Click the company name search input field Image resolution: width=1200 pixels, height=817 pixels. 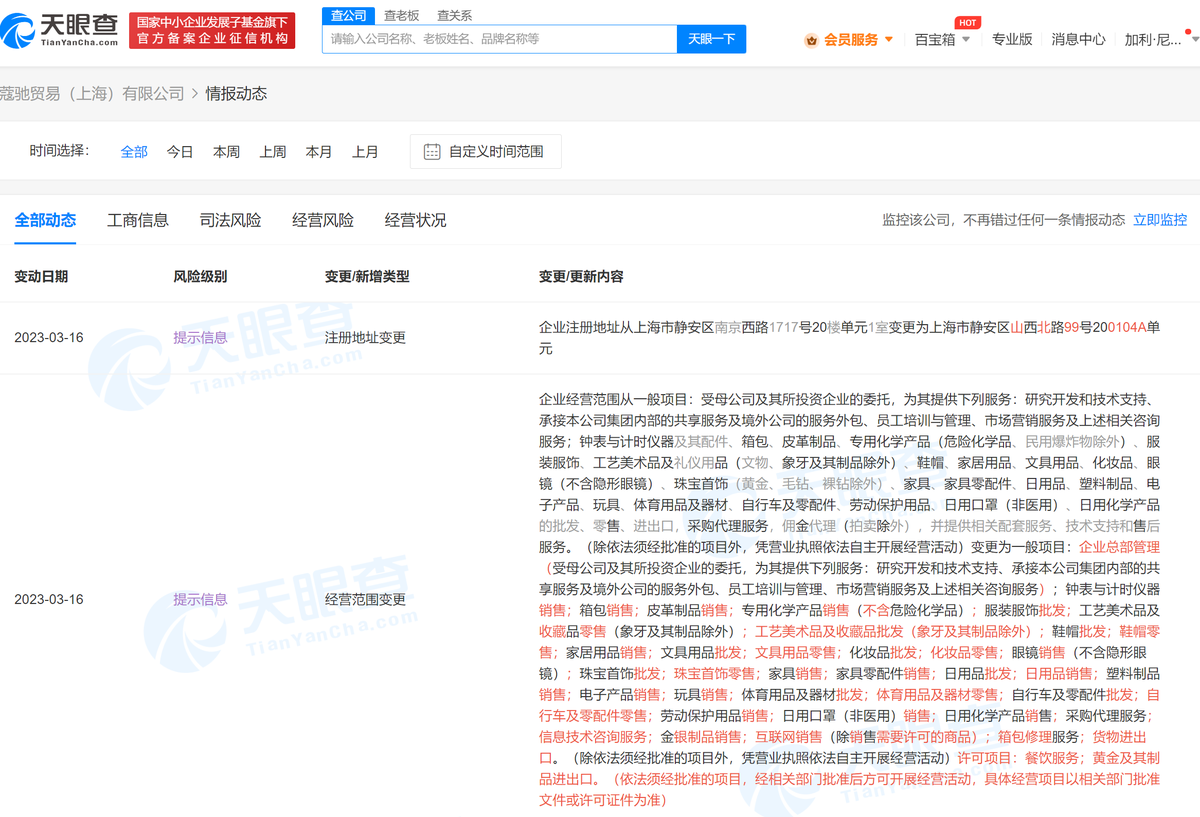point(500,39)
